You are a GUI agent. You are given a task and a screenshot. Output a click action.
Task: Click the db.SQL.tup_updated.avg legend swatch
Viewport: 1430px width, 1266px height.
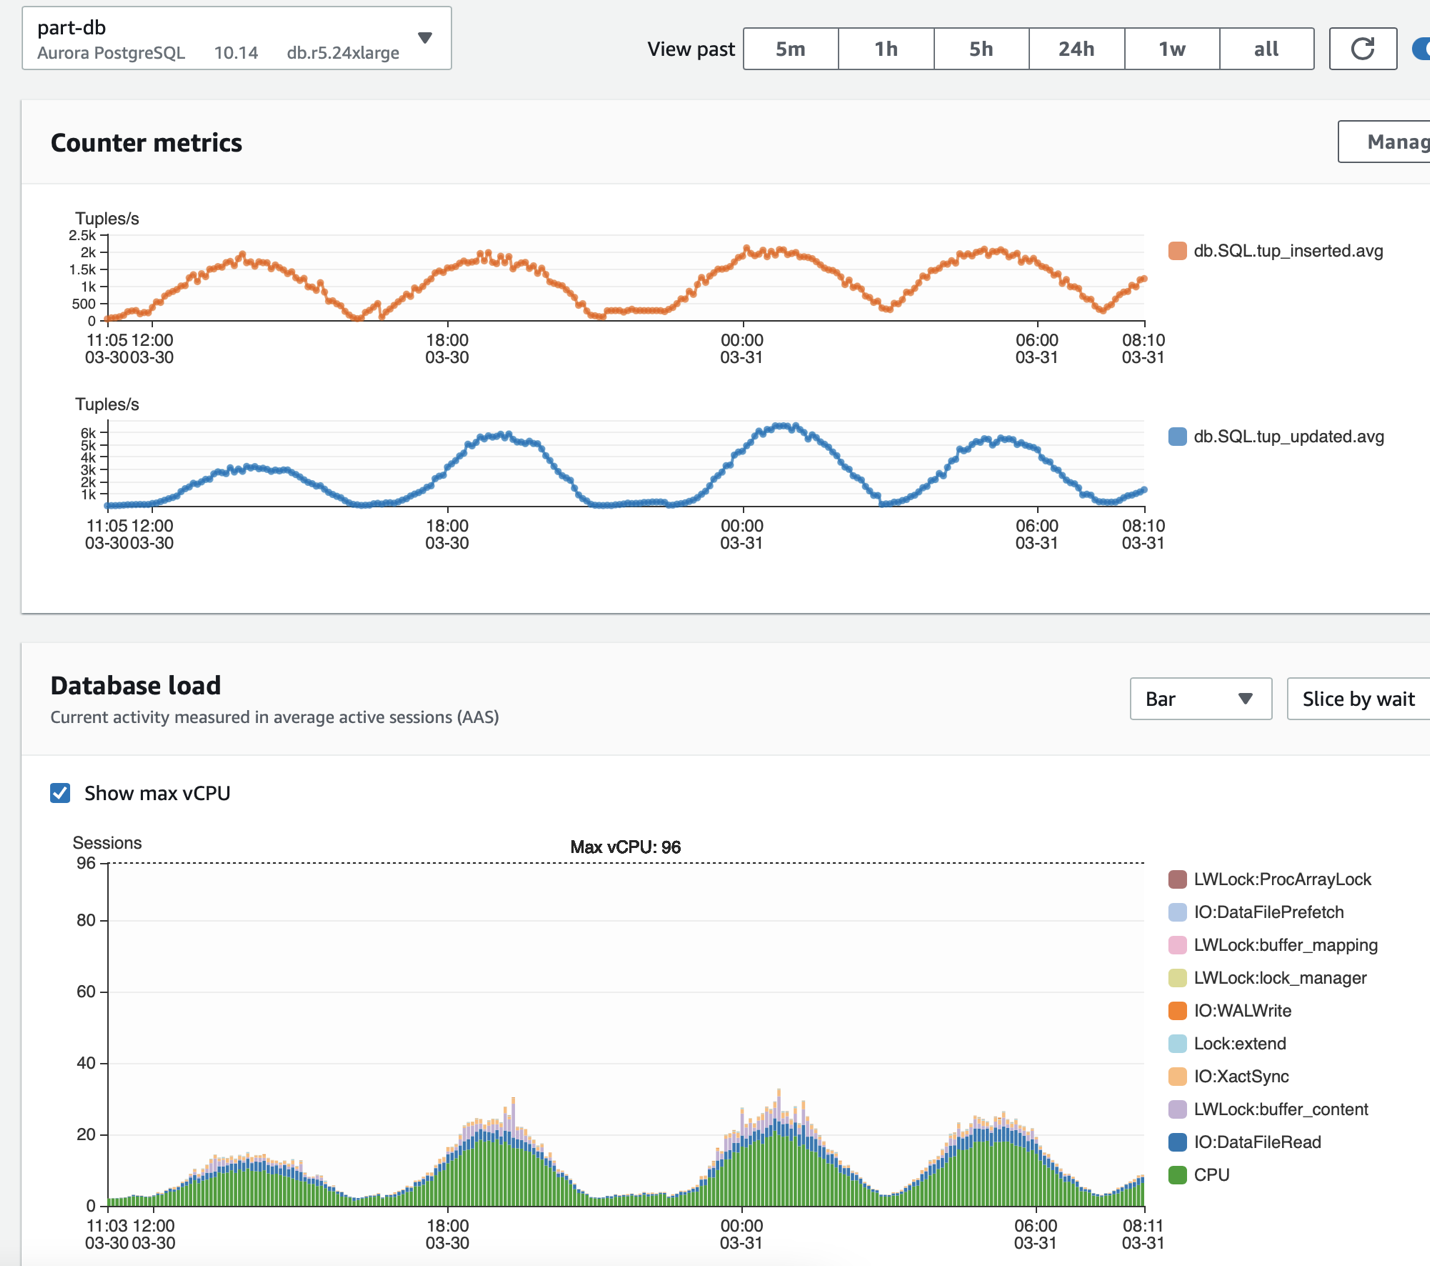tap(1177, 437)
